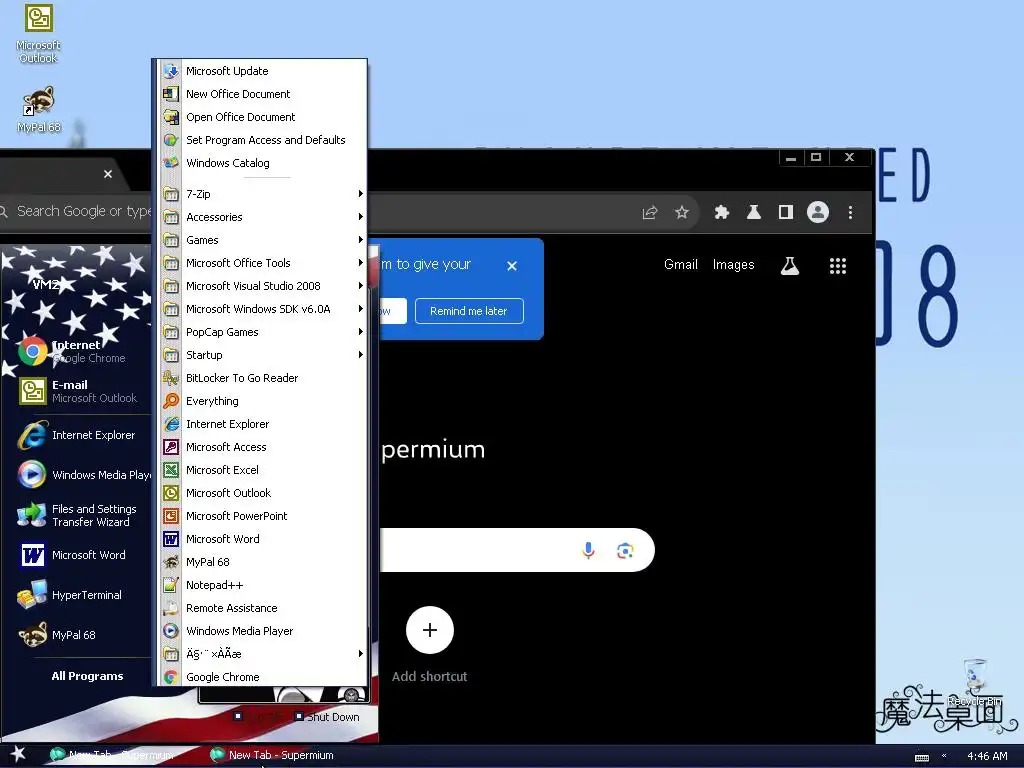Expand the Startup folder arrow

click(360, 355)
